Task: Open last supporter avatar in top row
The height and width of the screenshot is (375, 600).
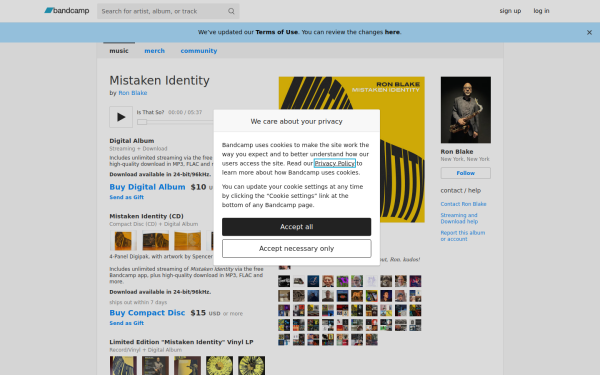Action: [415, 281]
